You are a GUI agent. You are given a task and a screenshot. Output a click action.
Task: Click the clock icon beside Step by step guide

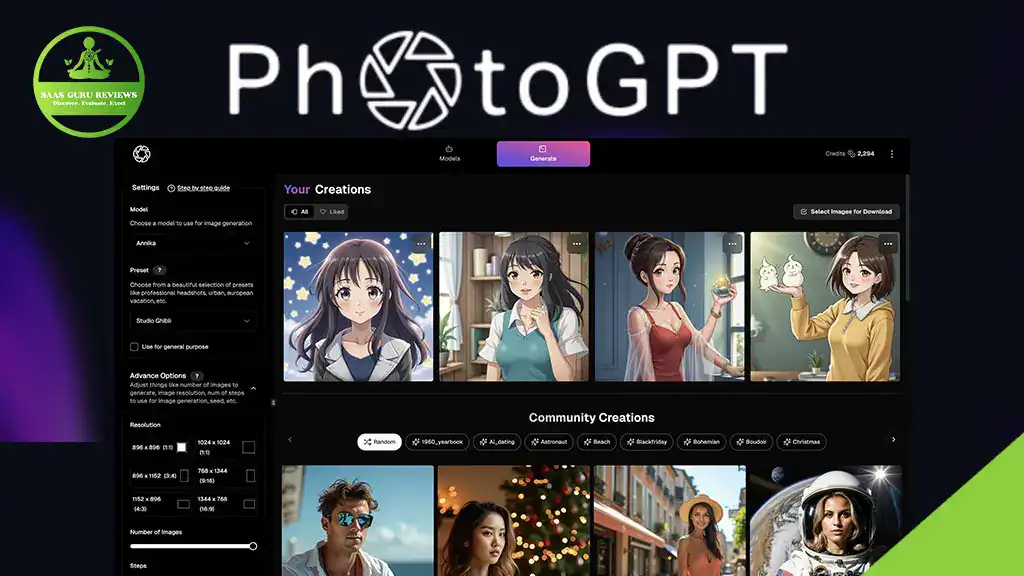click(171, 188)
